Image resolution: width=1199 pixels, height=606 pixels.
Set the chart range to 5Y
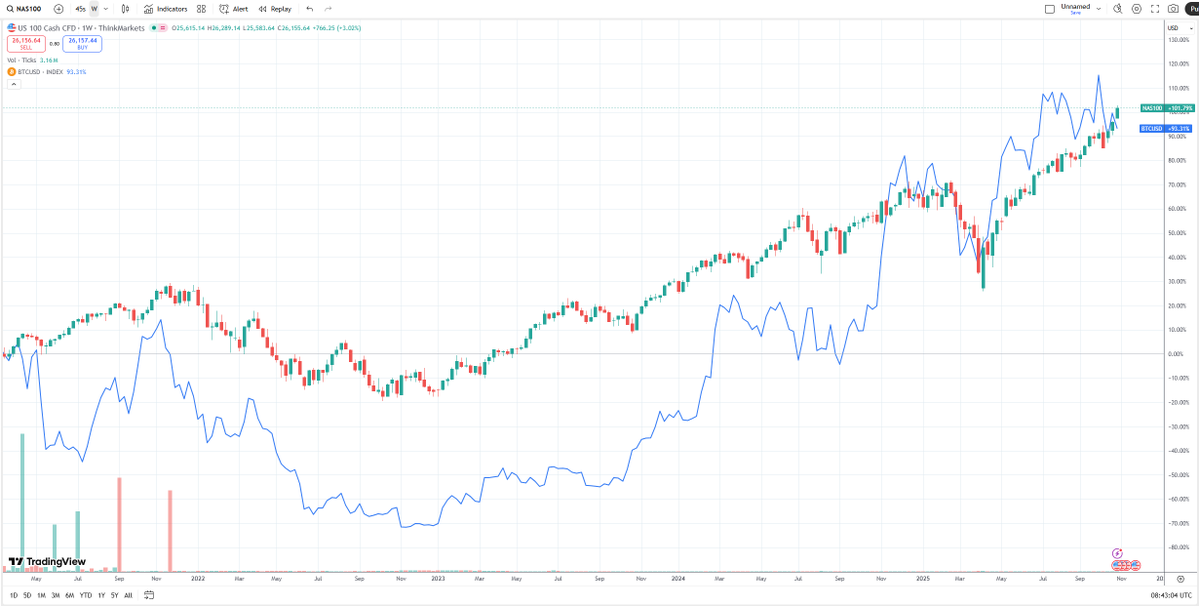[x=114, y=595]
